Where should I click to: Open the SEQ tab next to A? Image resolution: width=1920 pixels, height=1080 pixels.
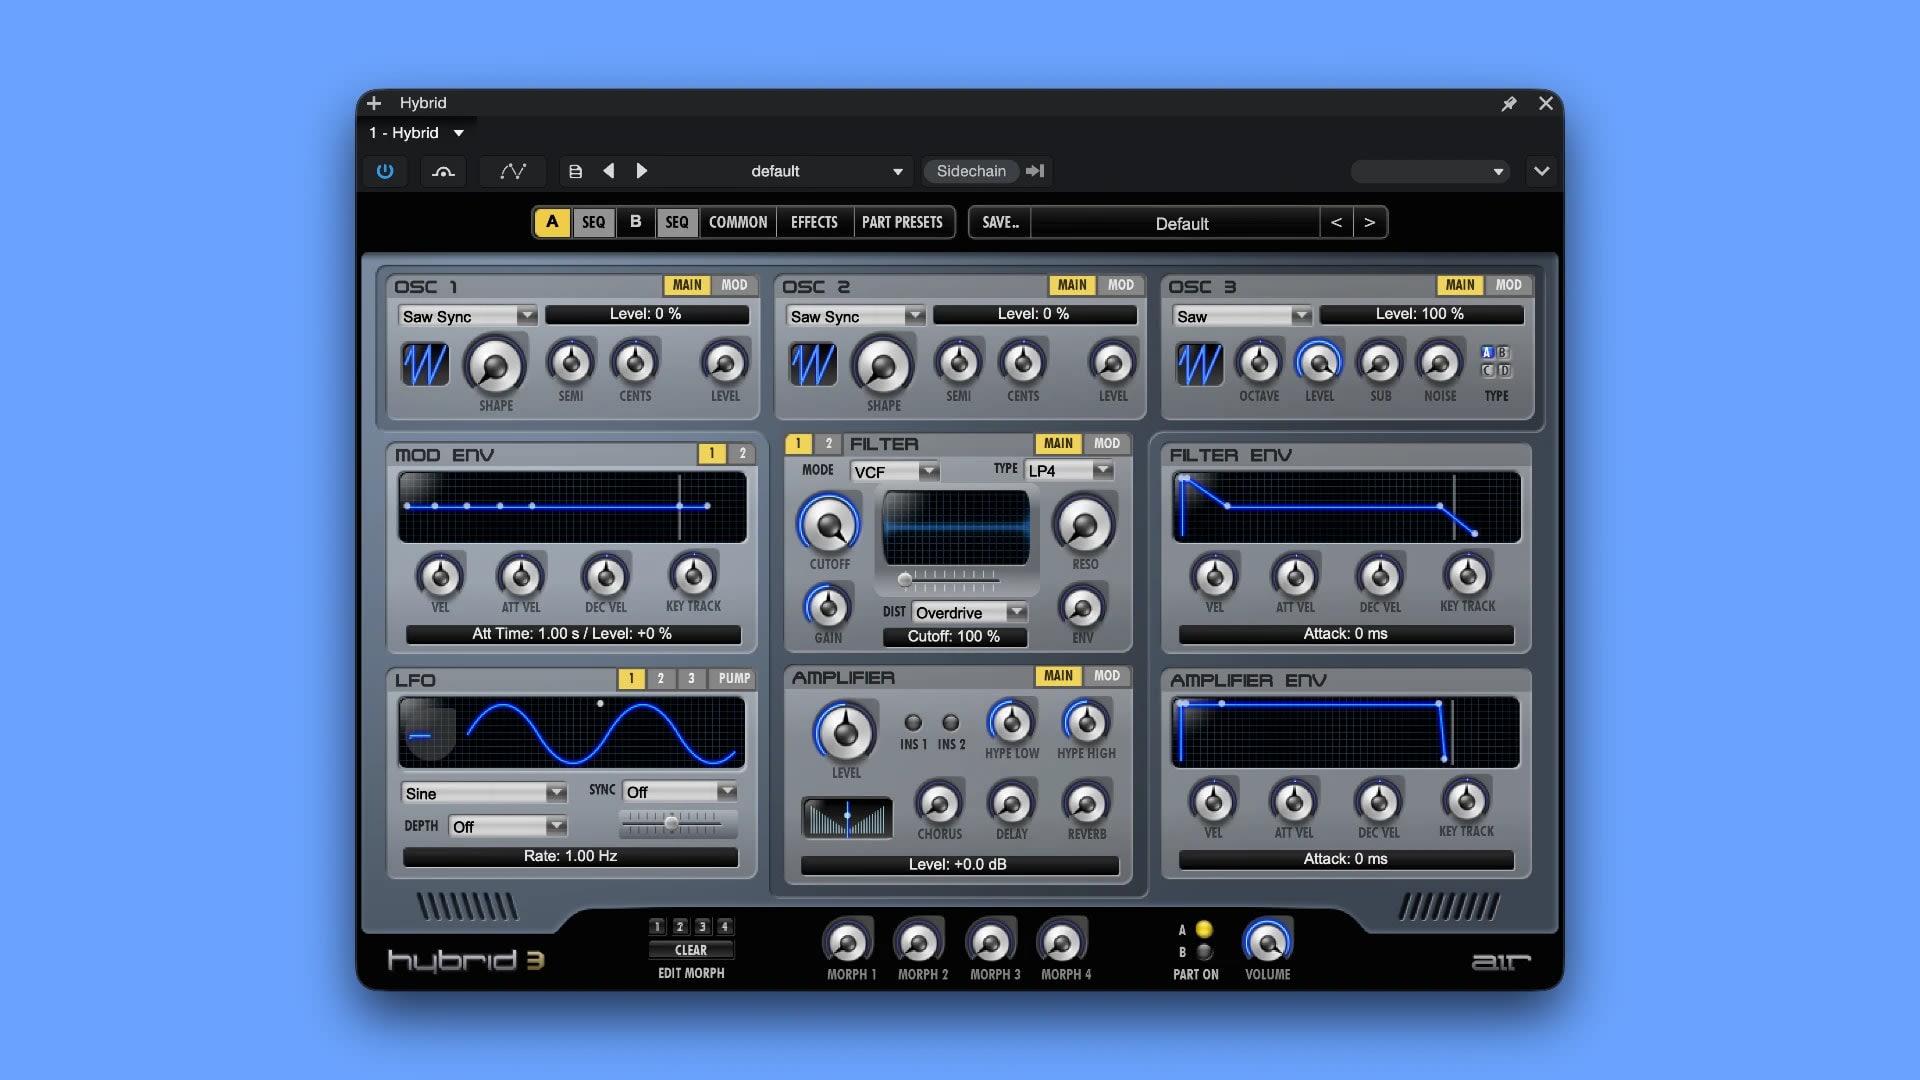tap(594, 222)
